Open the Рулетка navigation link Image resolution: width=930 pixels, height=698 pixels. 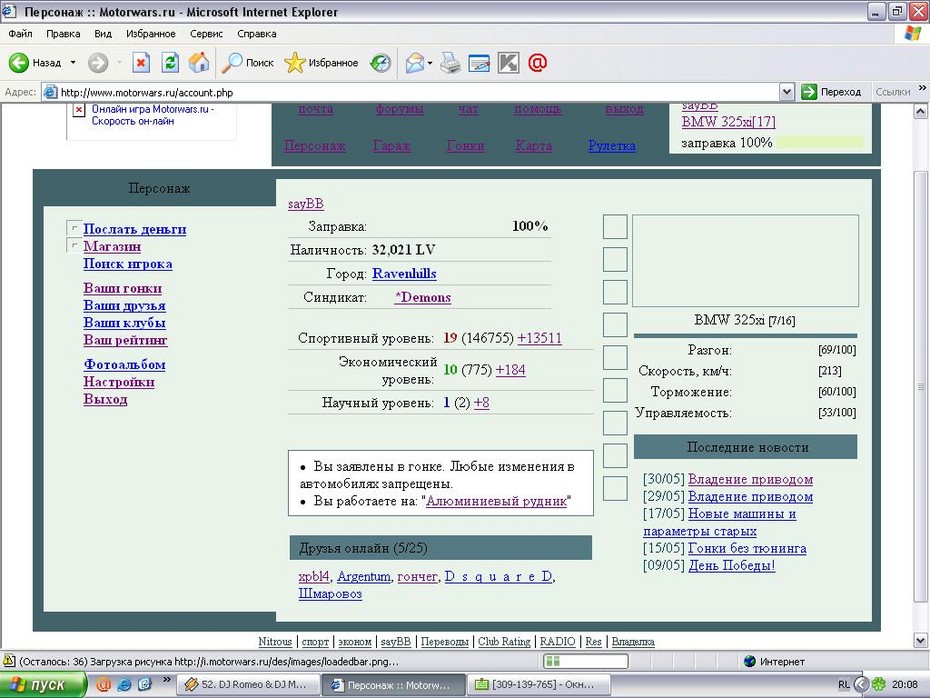point(612,145)
